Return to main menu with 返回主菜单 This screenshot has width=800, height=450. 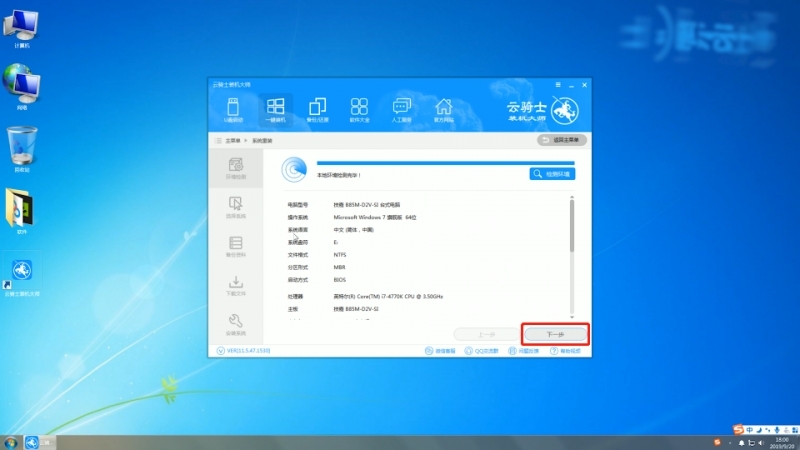pos(562,140)
